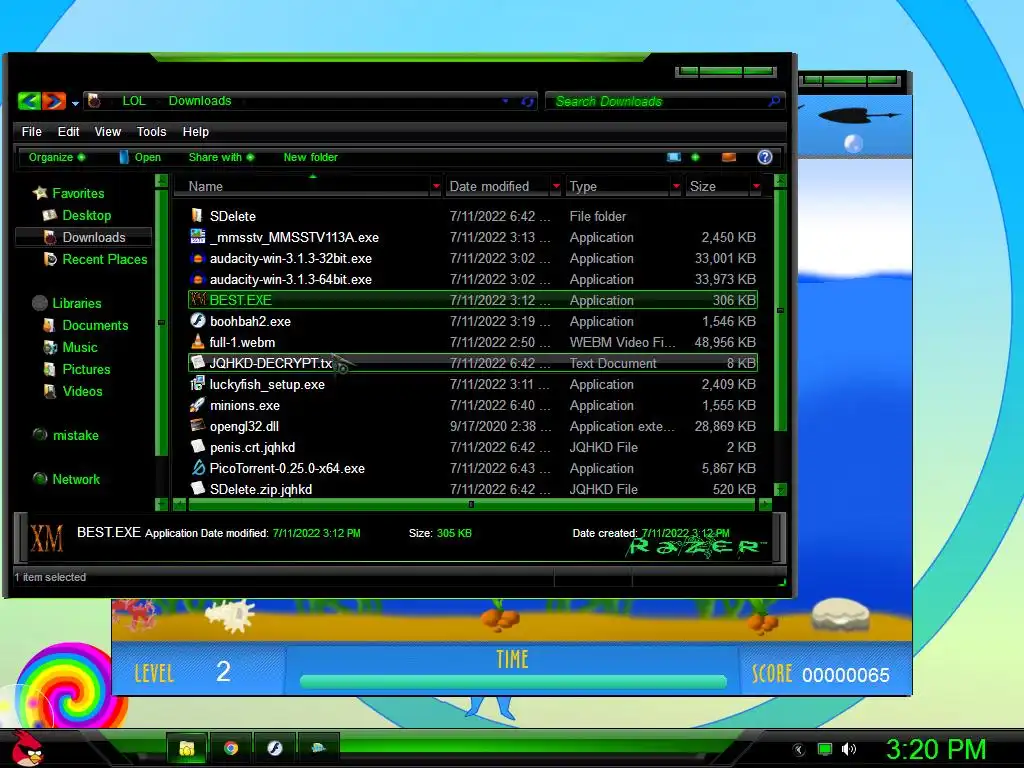Image resolution: width=1024 pixels, height=768 pixels.
Task: Click the change view icon
Action: pyautogui.click(x=674, y=157)
